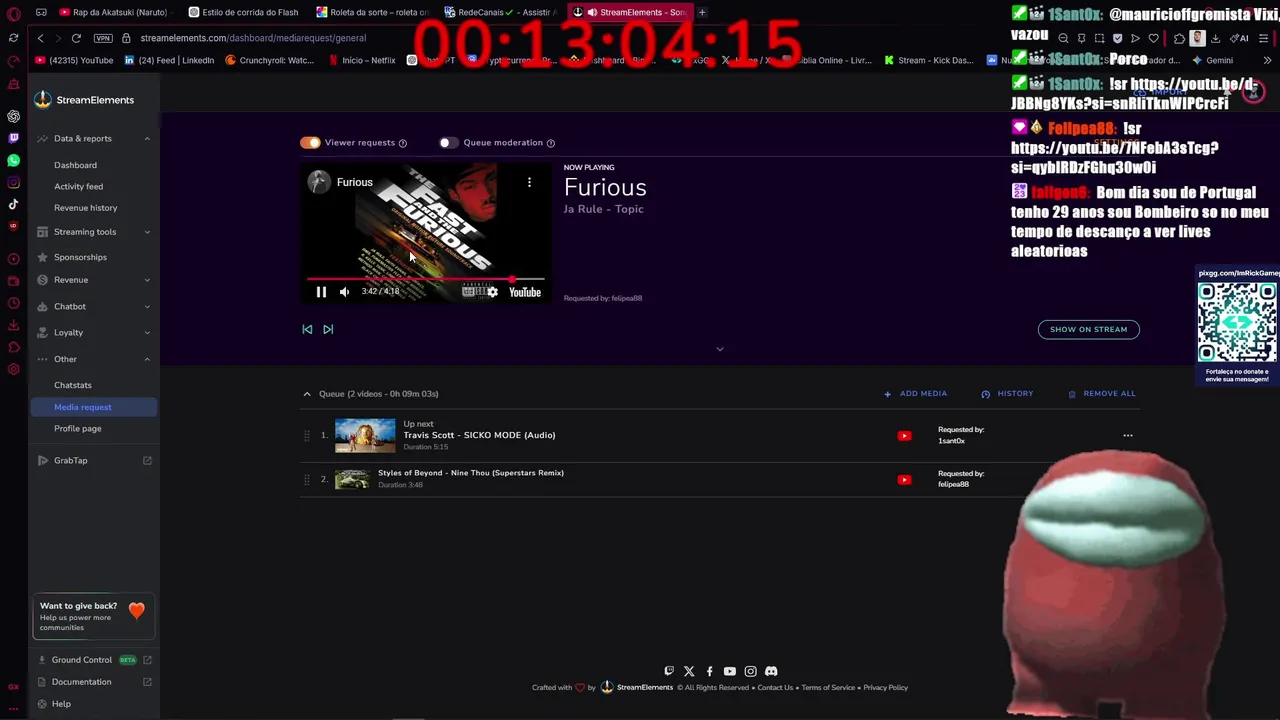This screenshot has width=1280, height=720.
Task: Open footer Instagram icon
Action: 750,672
